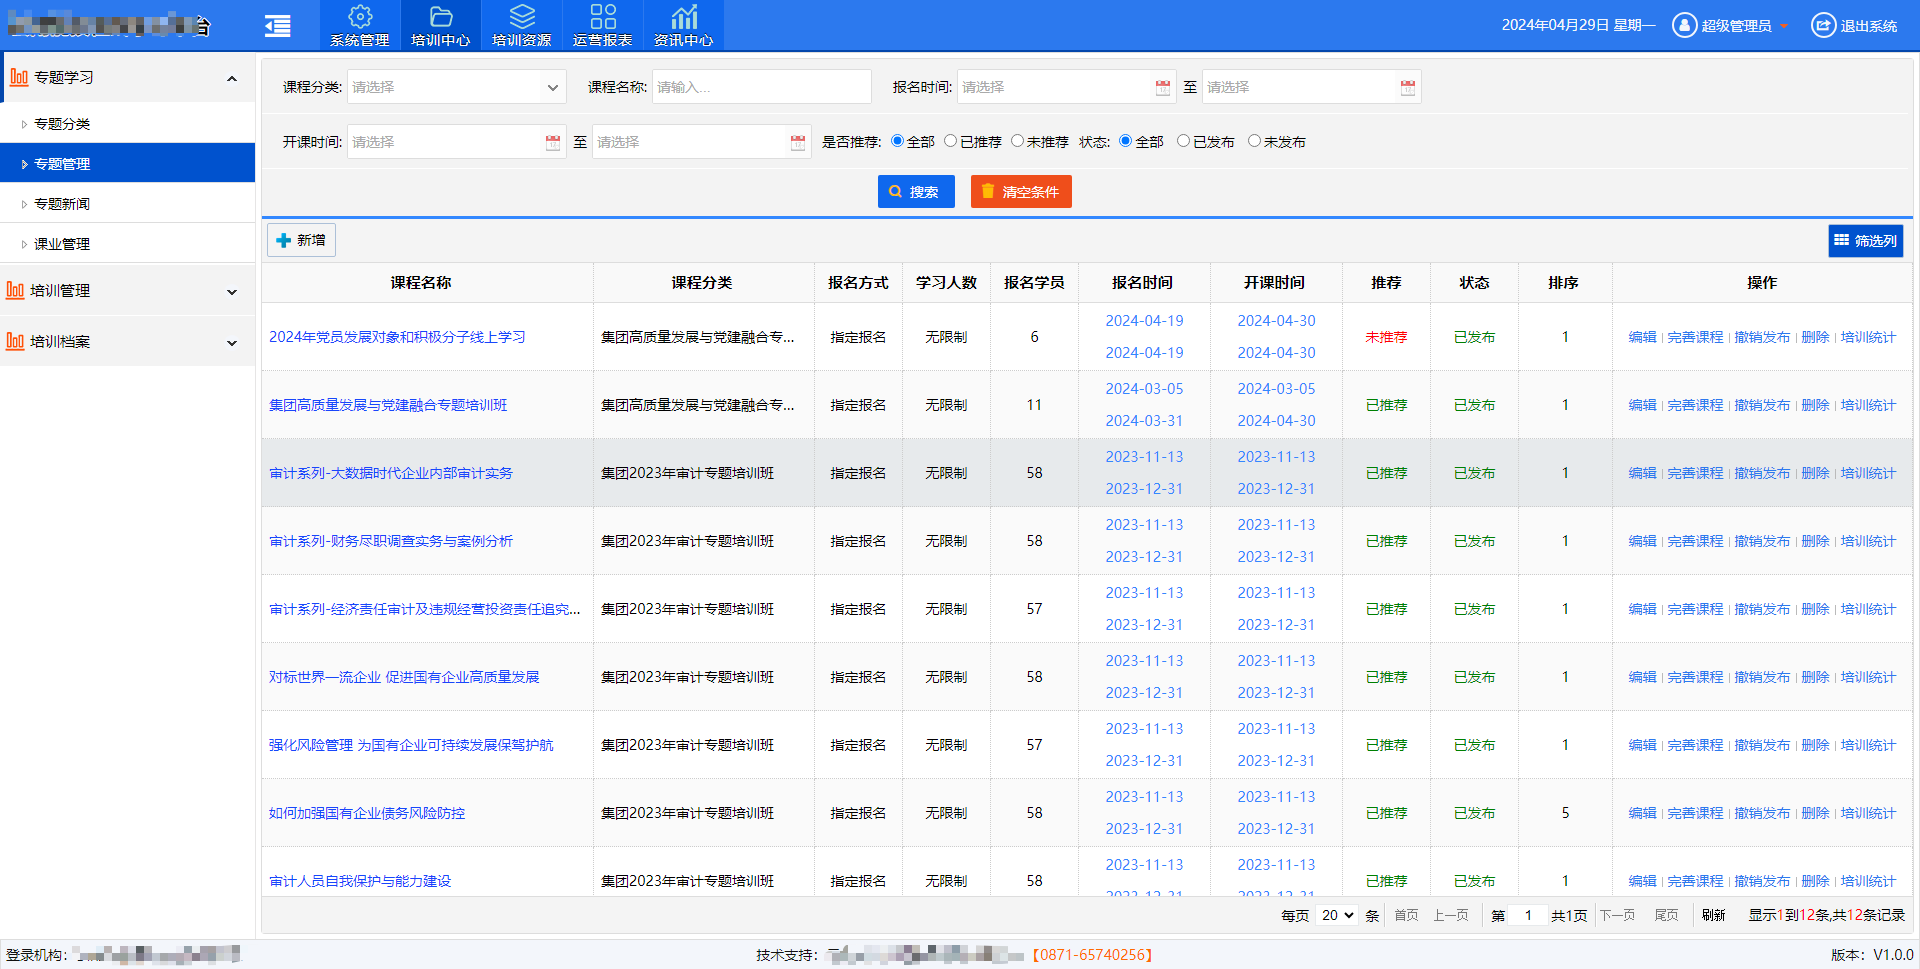Click the 培训档案 bar chart icon
The image size is (1920, 969).
point(15,341)
